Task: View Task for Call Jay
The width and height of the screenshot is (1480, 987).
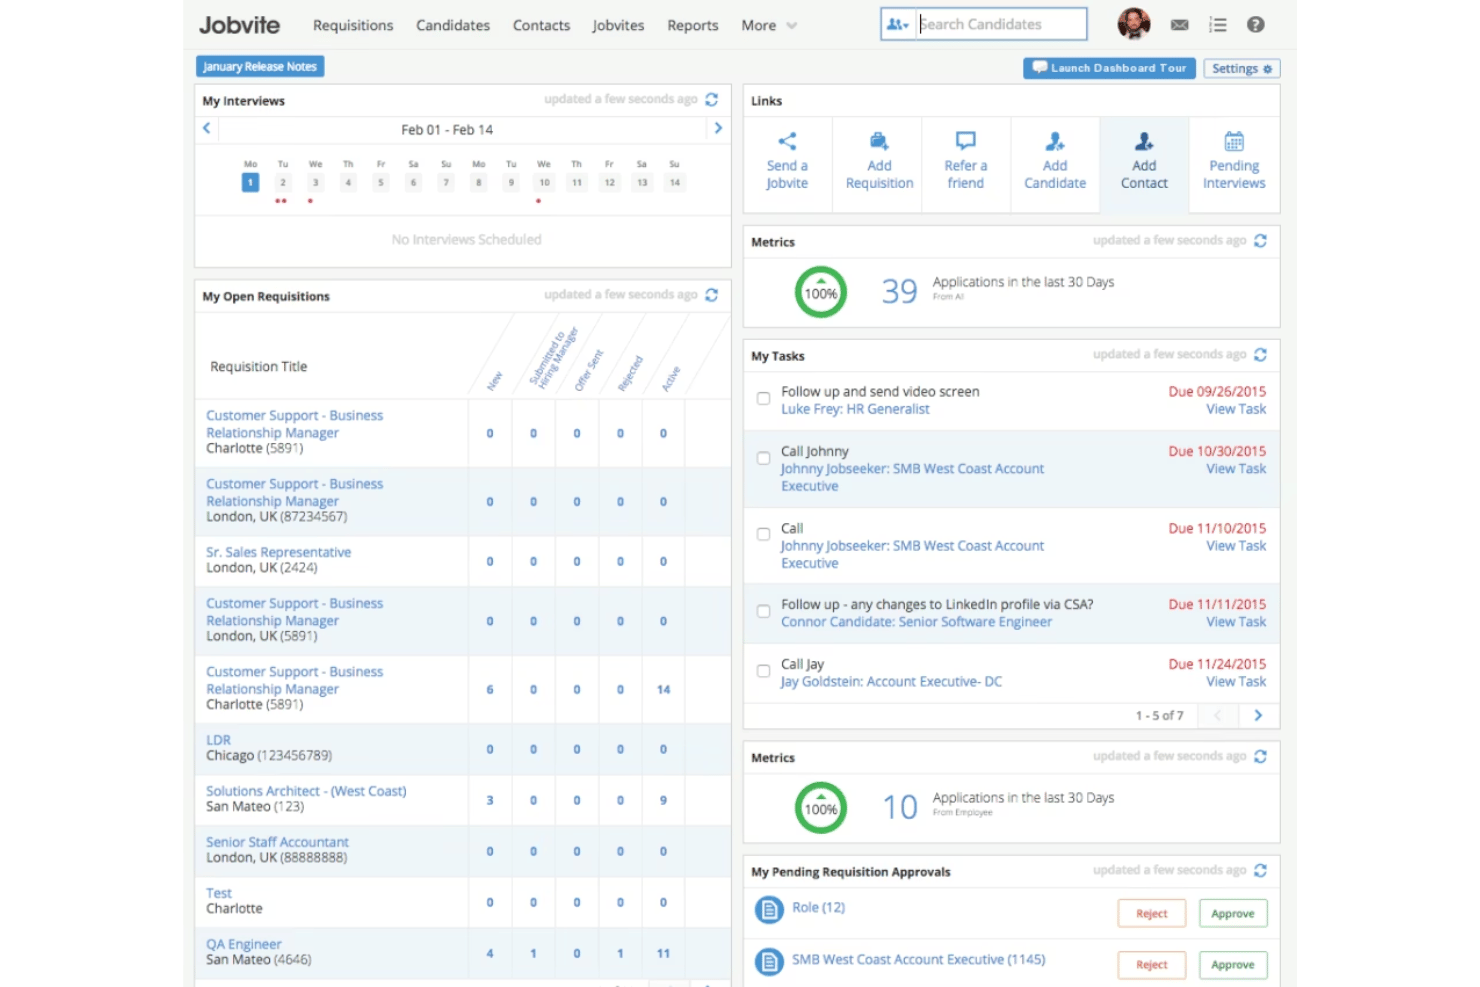Action: (x=1236, y=682)
